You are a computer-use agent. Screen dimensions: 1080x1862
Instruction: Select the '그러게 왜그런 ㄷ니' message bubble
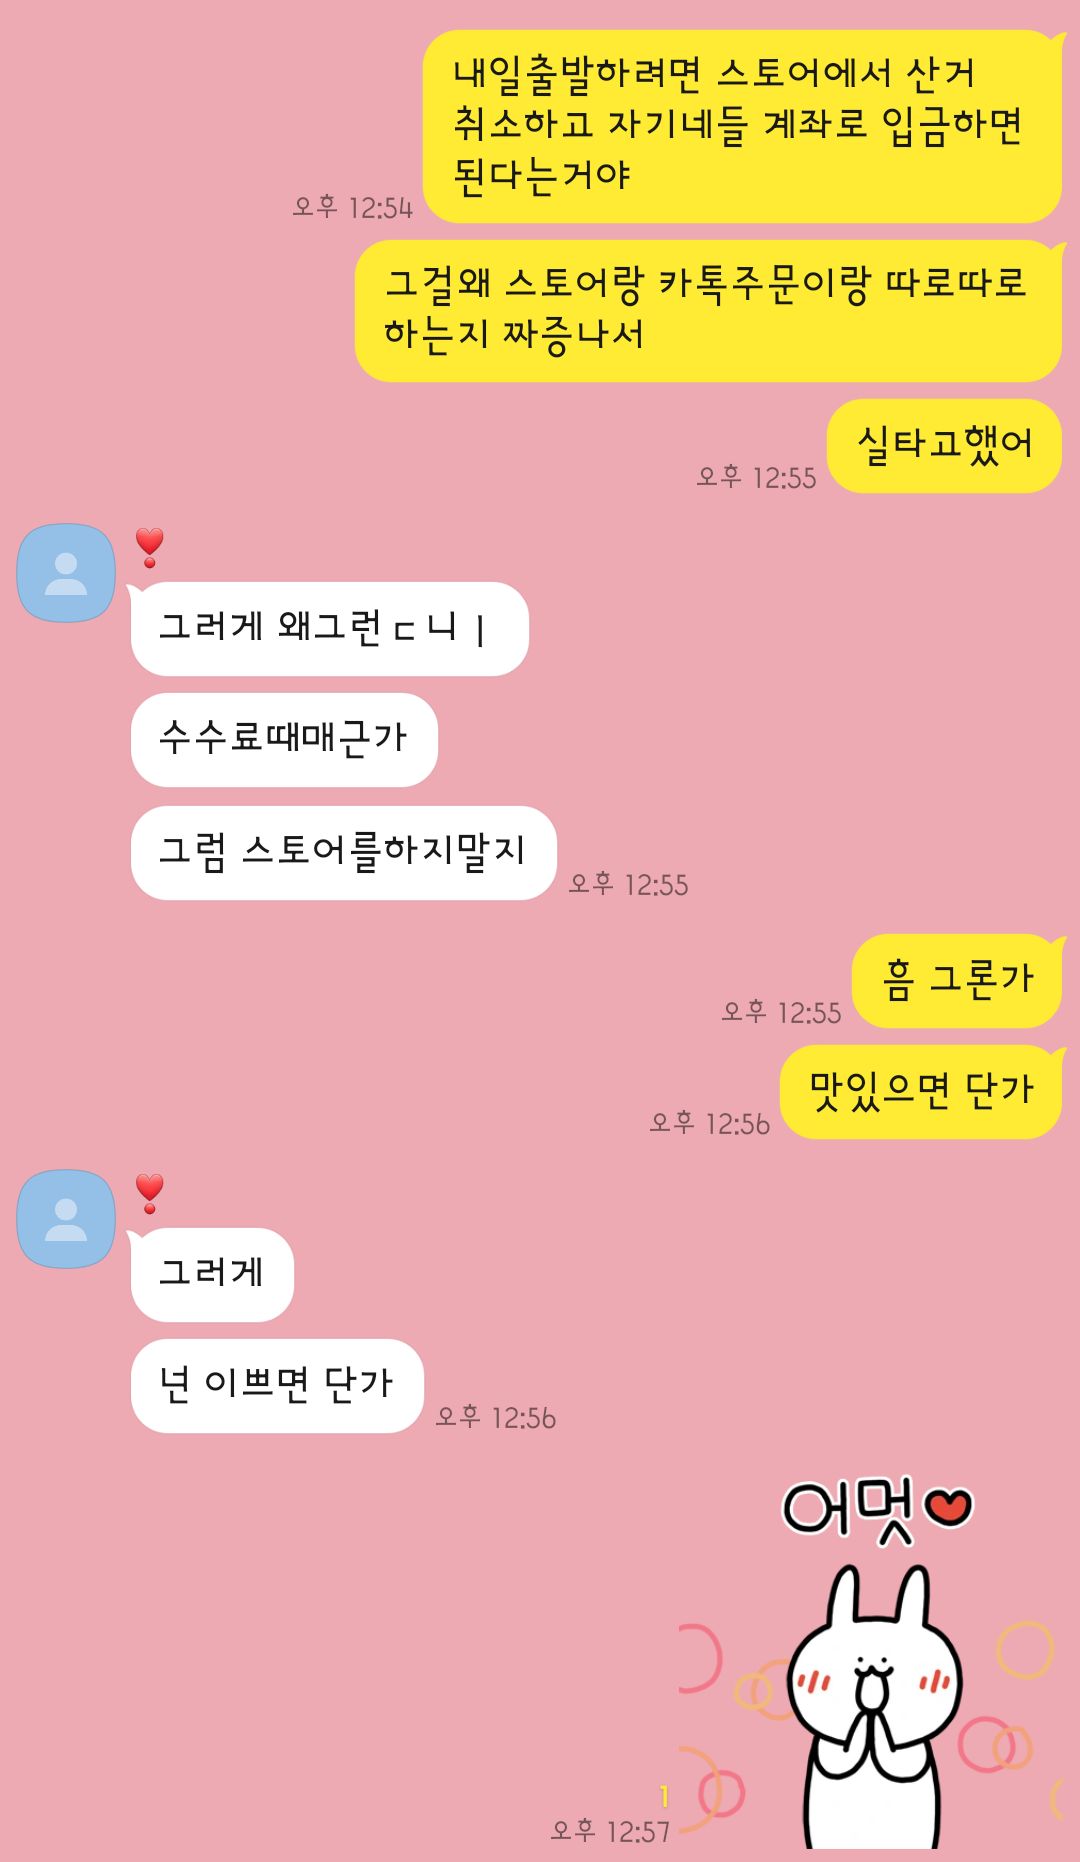coord(329,629)
